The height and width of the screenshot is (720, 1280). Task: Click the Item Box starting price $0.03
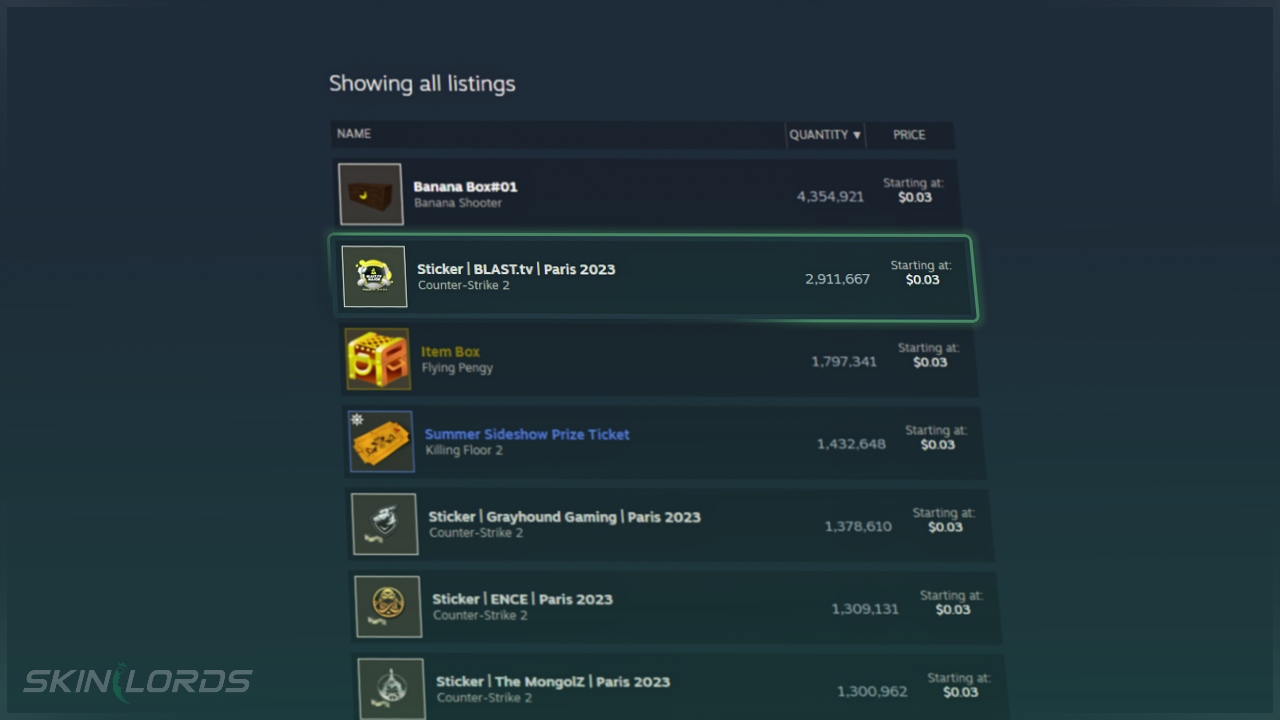(930, 362)
